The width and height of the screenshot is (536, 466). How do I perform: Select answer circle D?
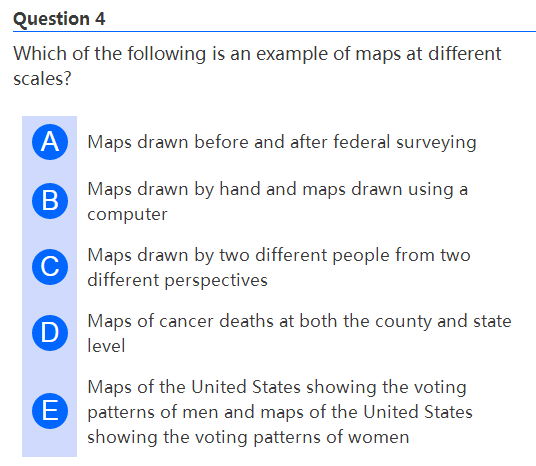point(50,333)
